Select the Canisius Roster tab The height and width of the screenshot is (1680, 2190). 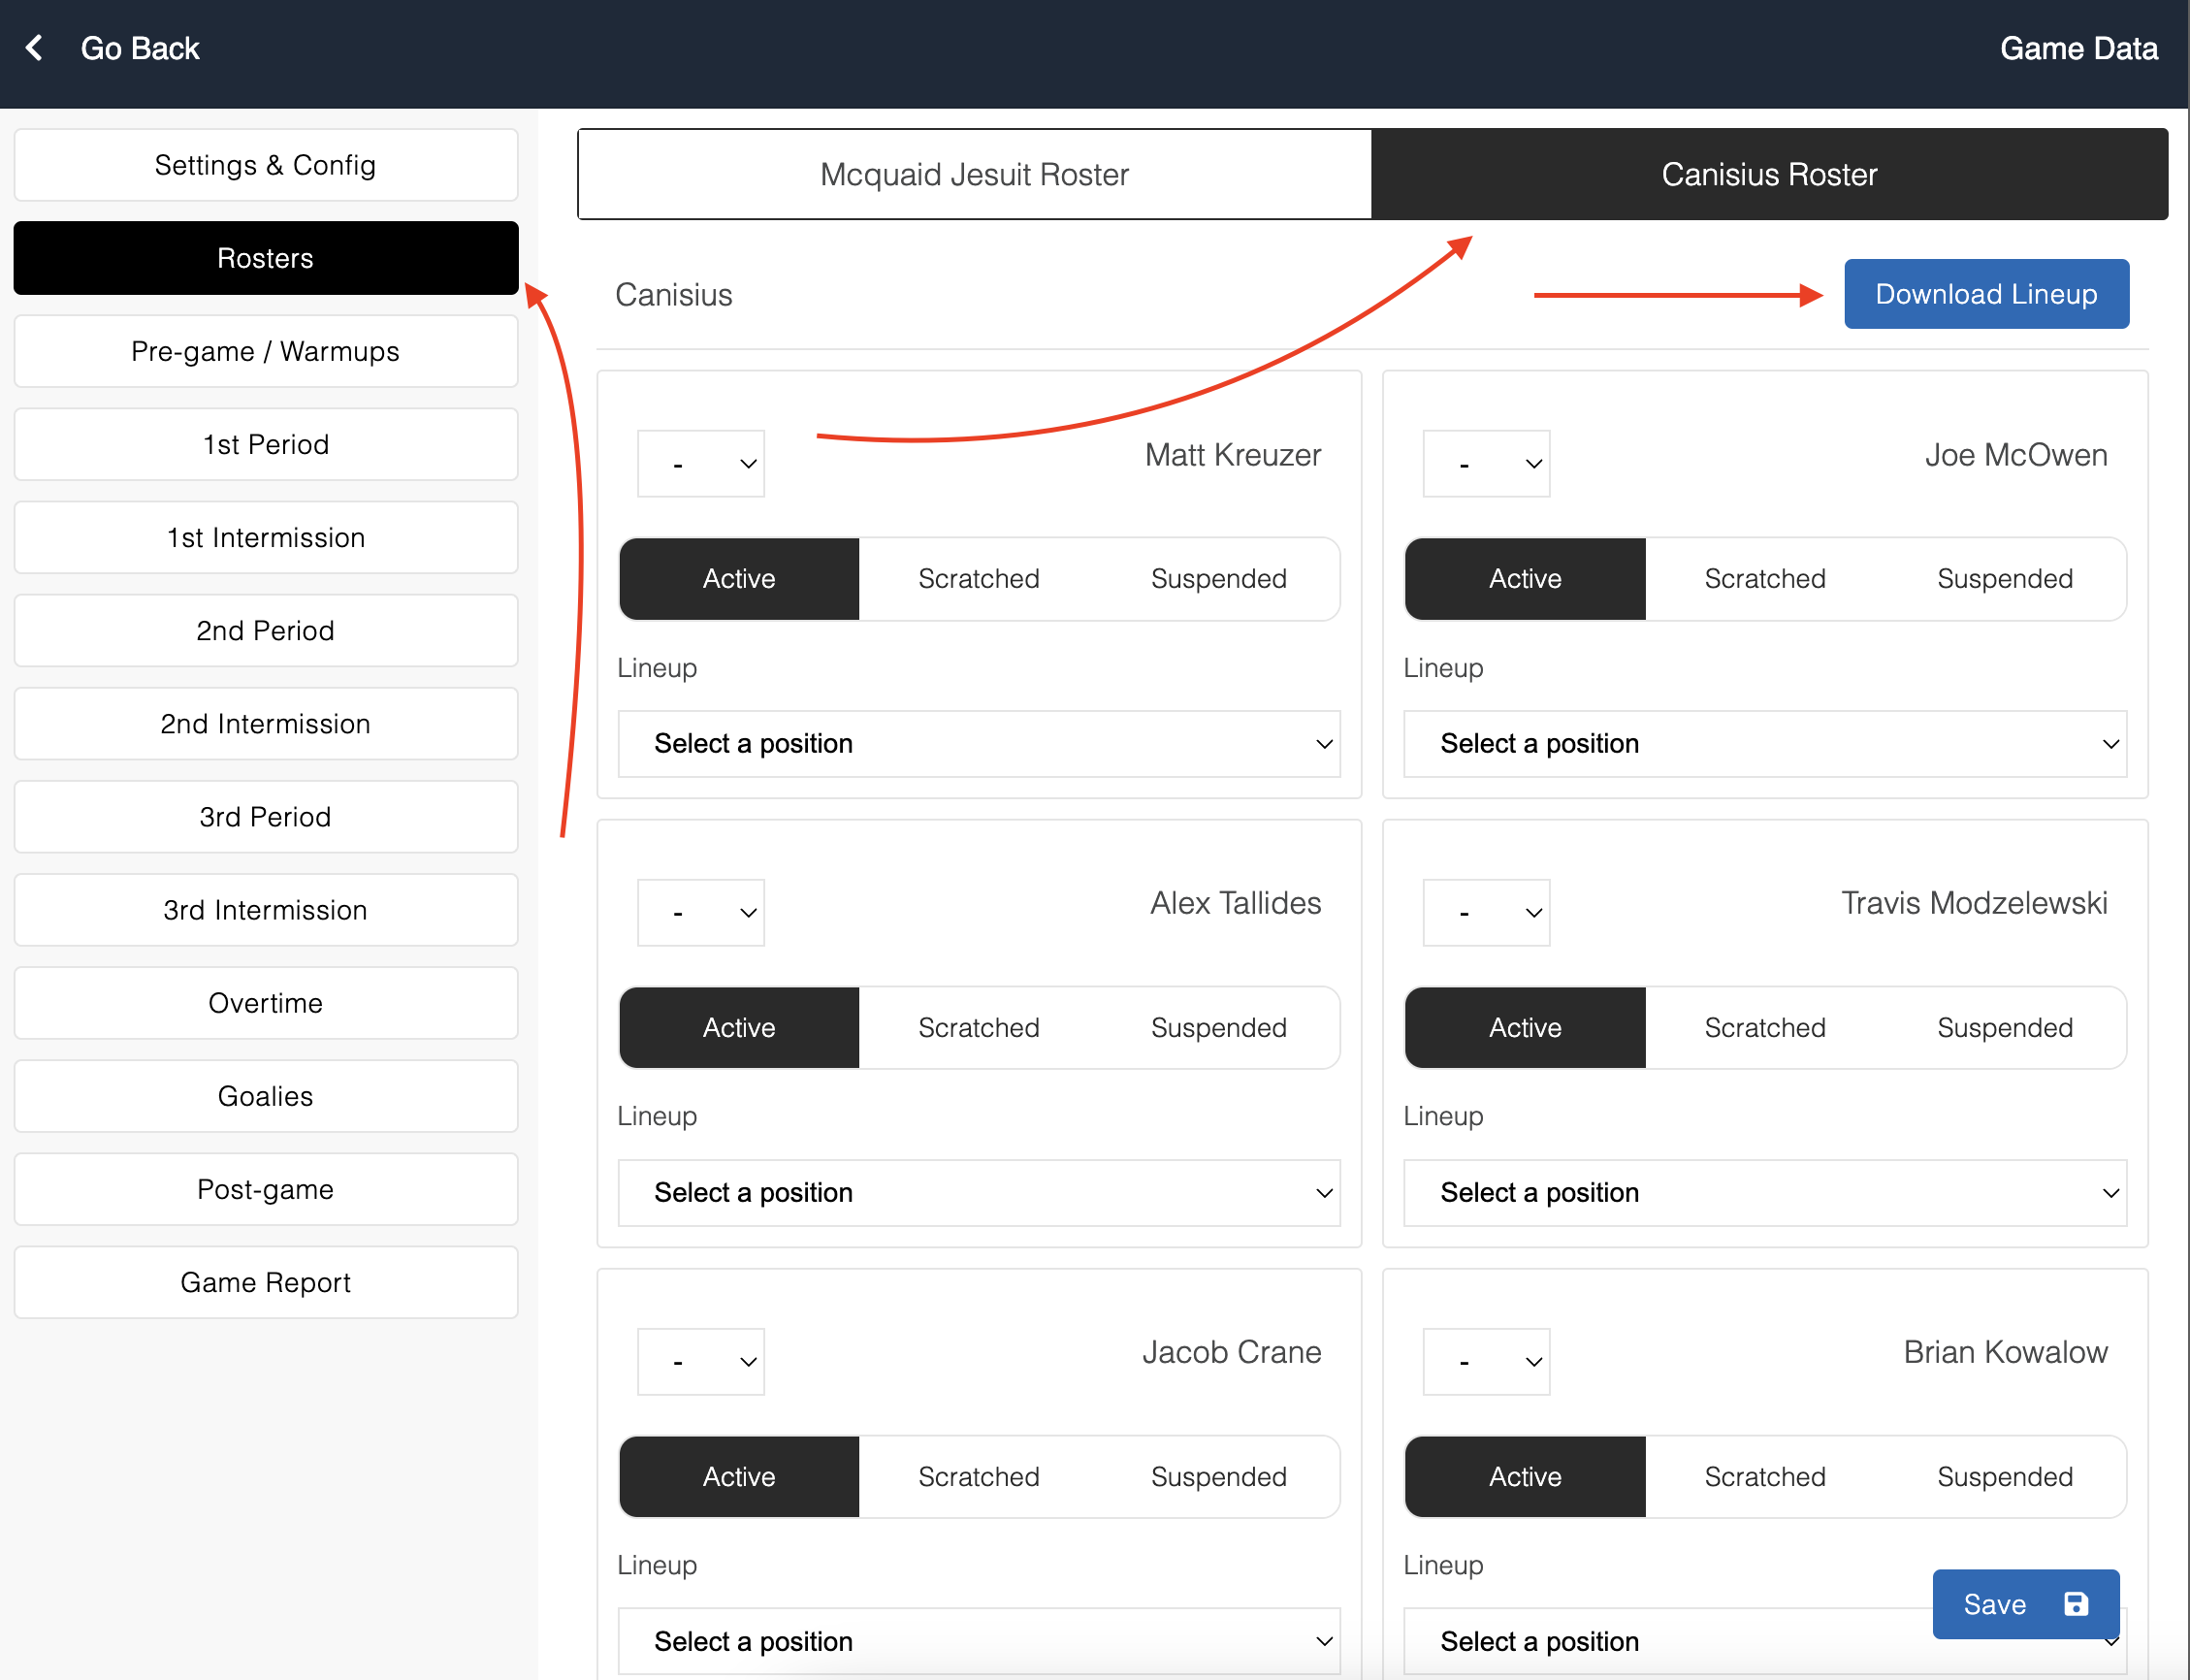coord(1768,175)
